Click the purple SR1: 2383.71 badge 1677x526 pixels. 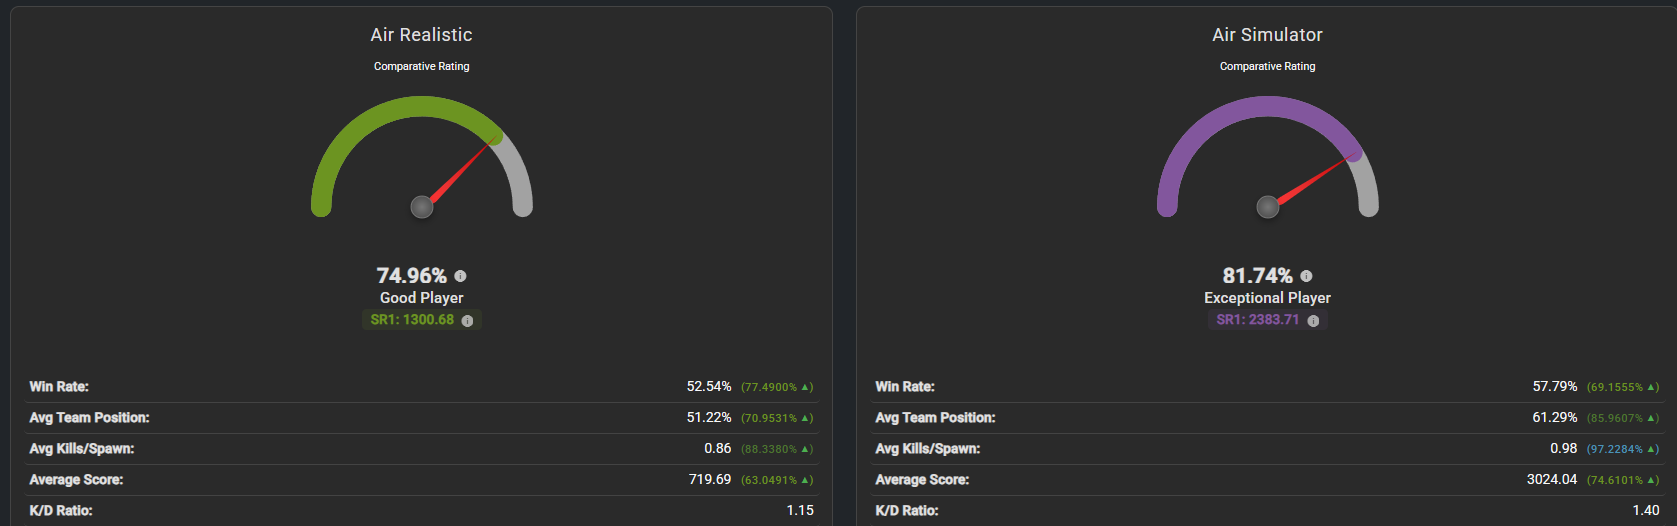(x=1257, y=320)
